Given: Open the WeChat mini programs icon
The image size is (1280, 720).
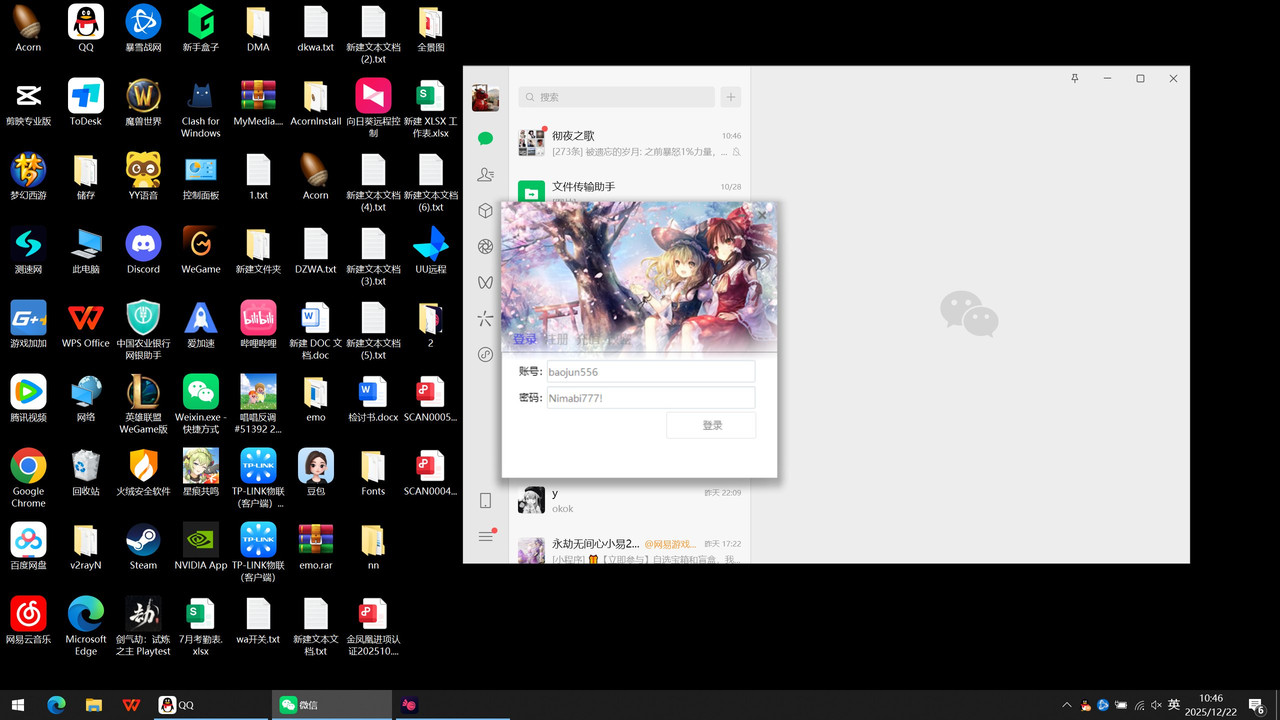Looking at the screenshot, I should (485, 355).
